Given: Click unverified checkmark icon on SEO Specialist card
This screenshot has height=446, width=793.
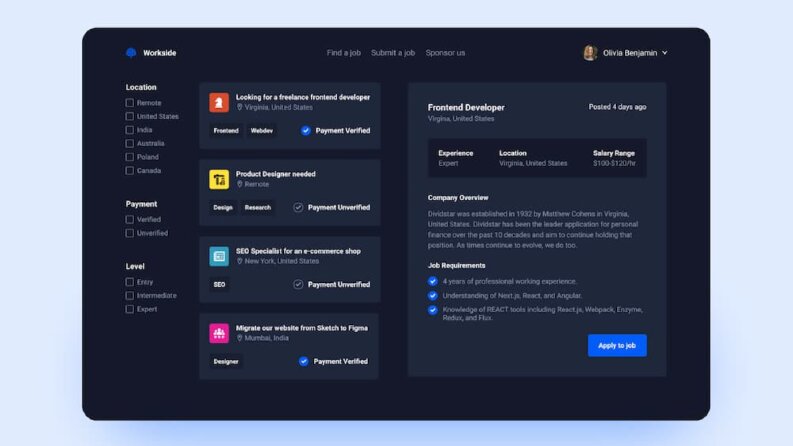Looking at the screenshot, I should click(x=298, y=284).
